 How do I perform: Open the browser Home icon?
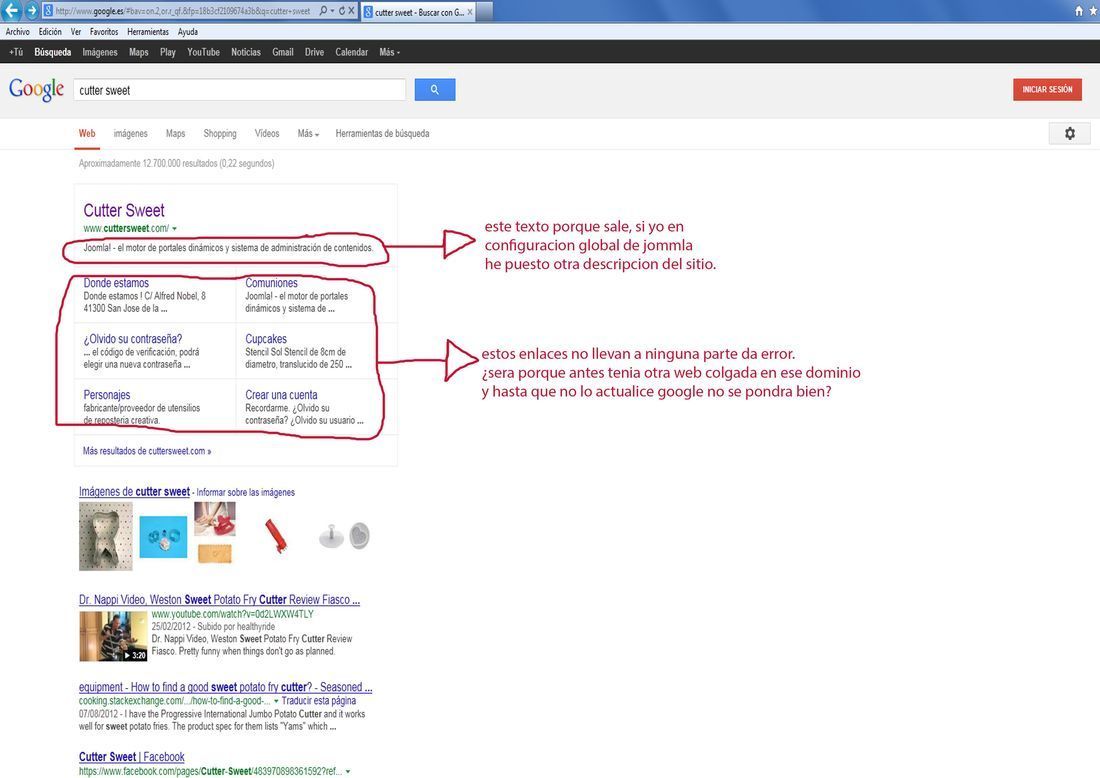(1079, 11)
